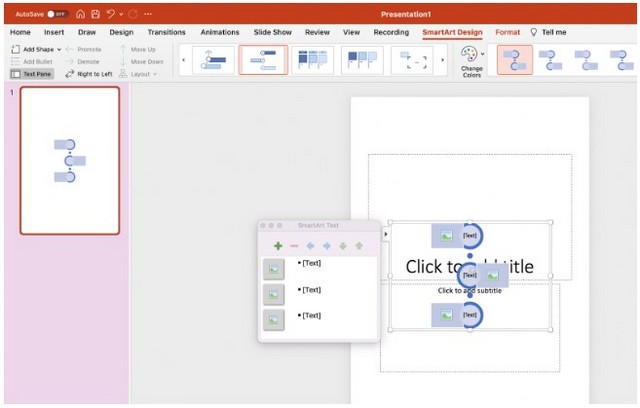640x408 pixels.
Task: Click the green plus add bullet icon
Action: 277,246
